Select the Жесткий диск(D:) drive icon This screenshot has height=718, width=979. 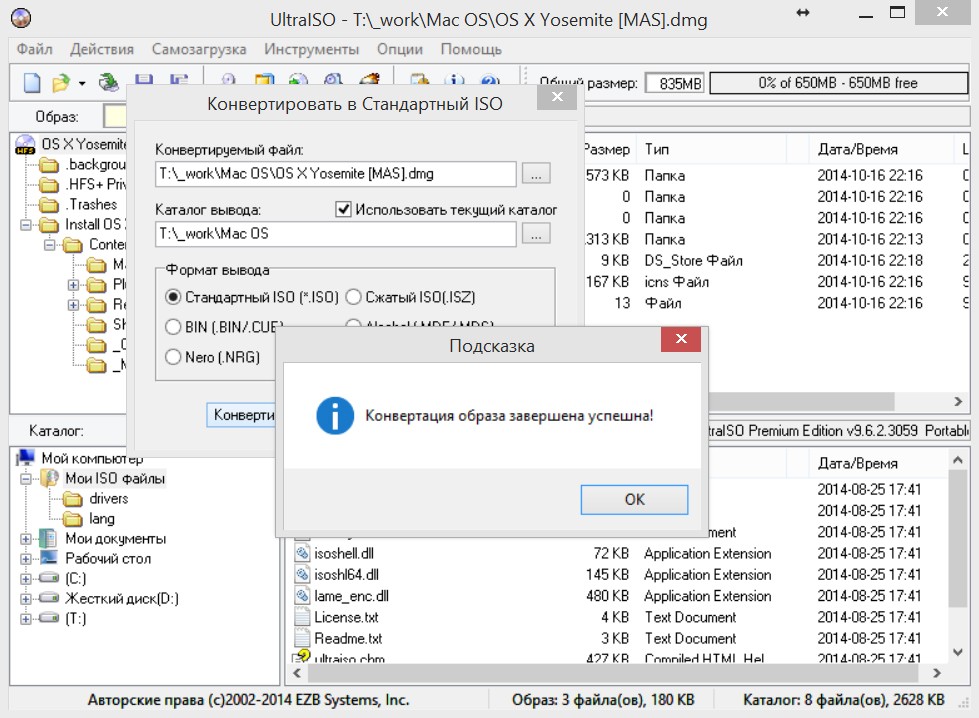49,598
